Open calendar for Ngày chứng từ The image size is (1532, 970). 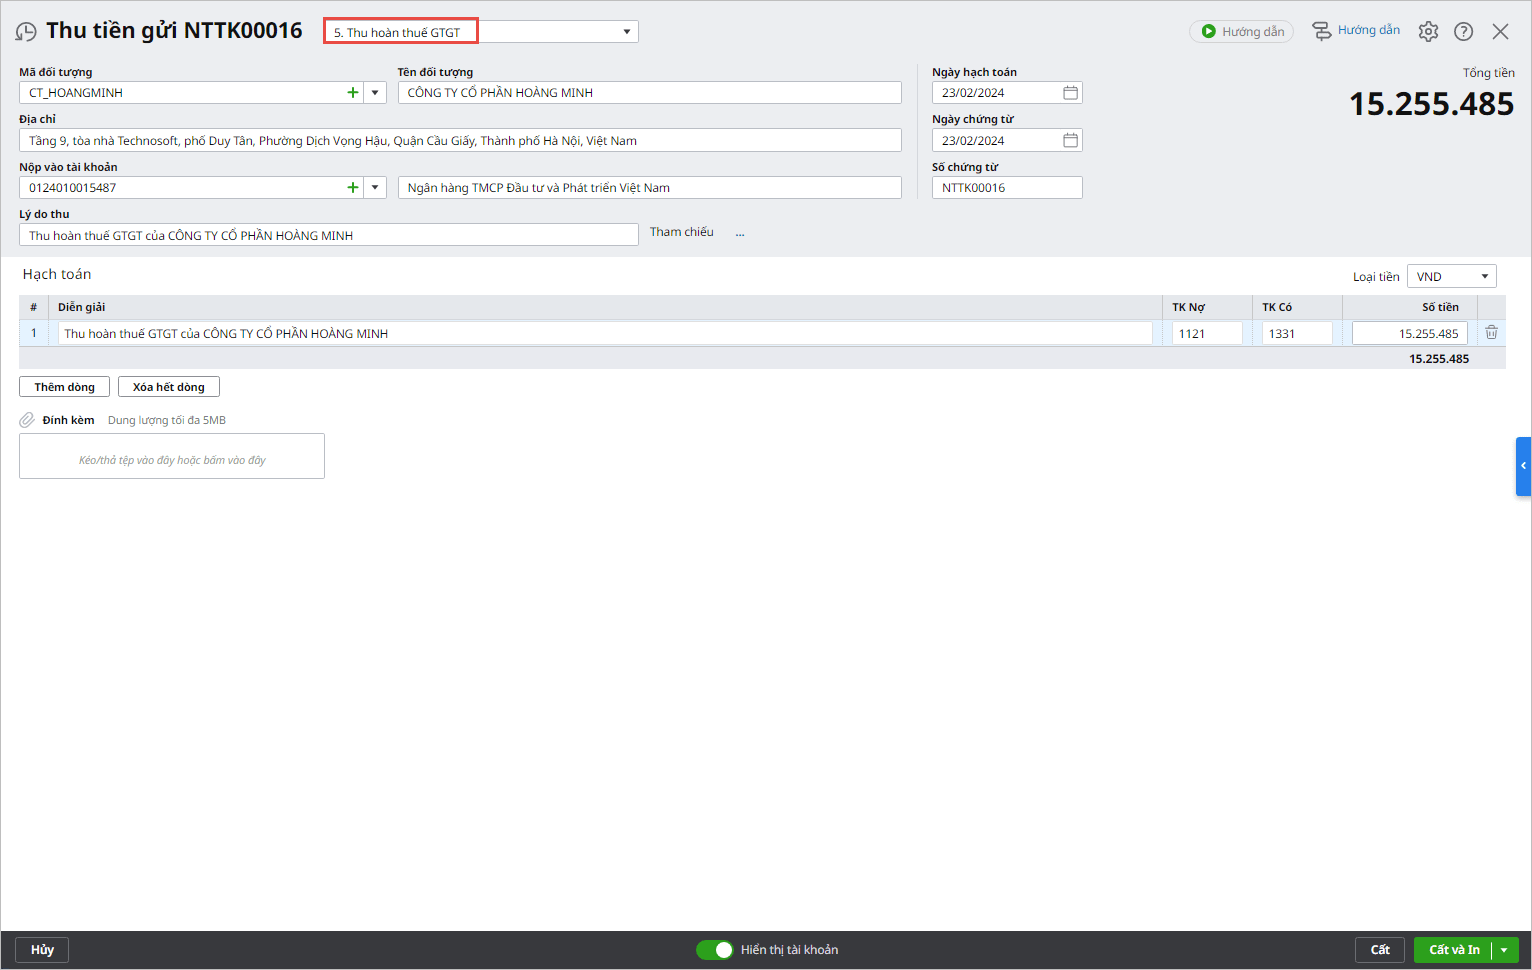pyautogui.click(x=1070, y=141)
